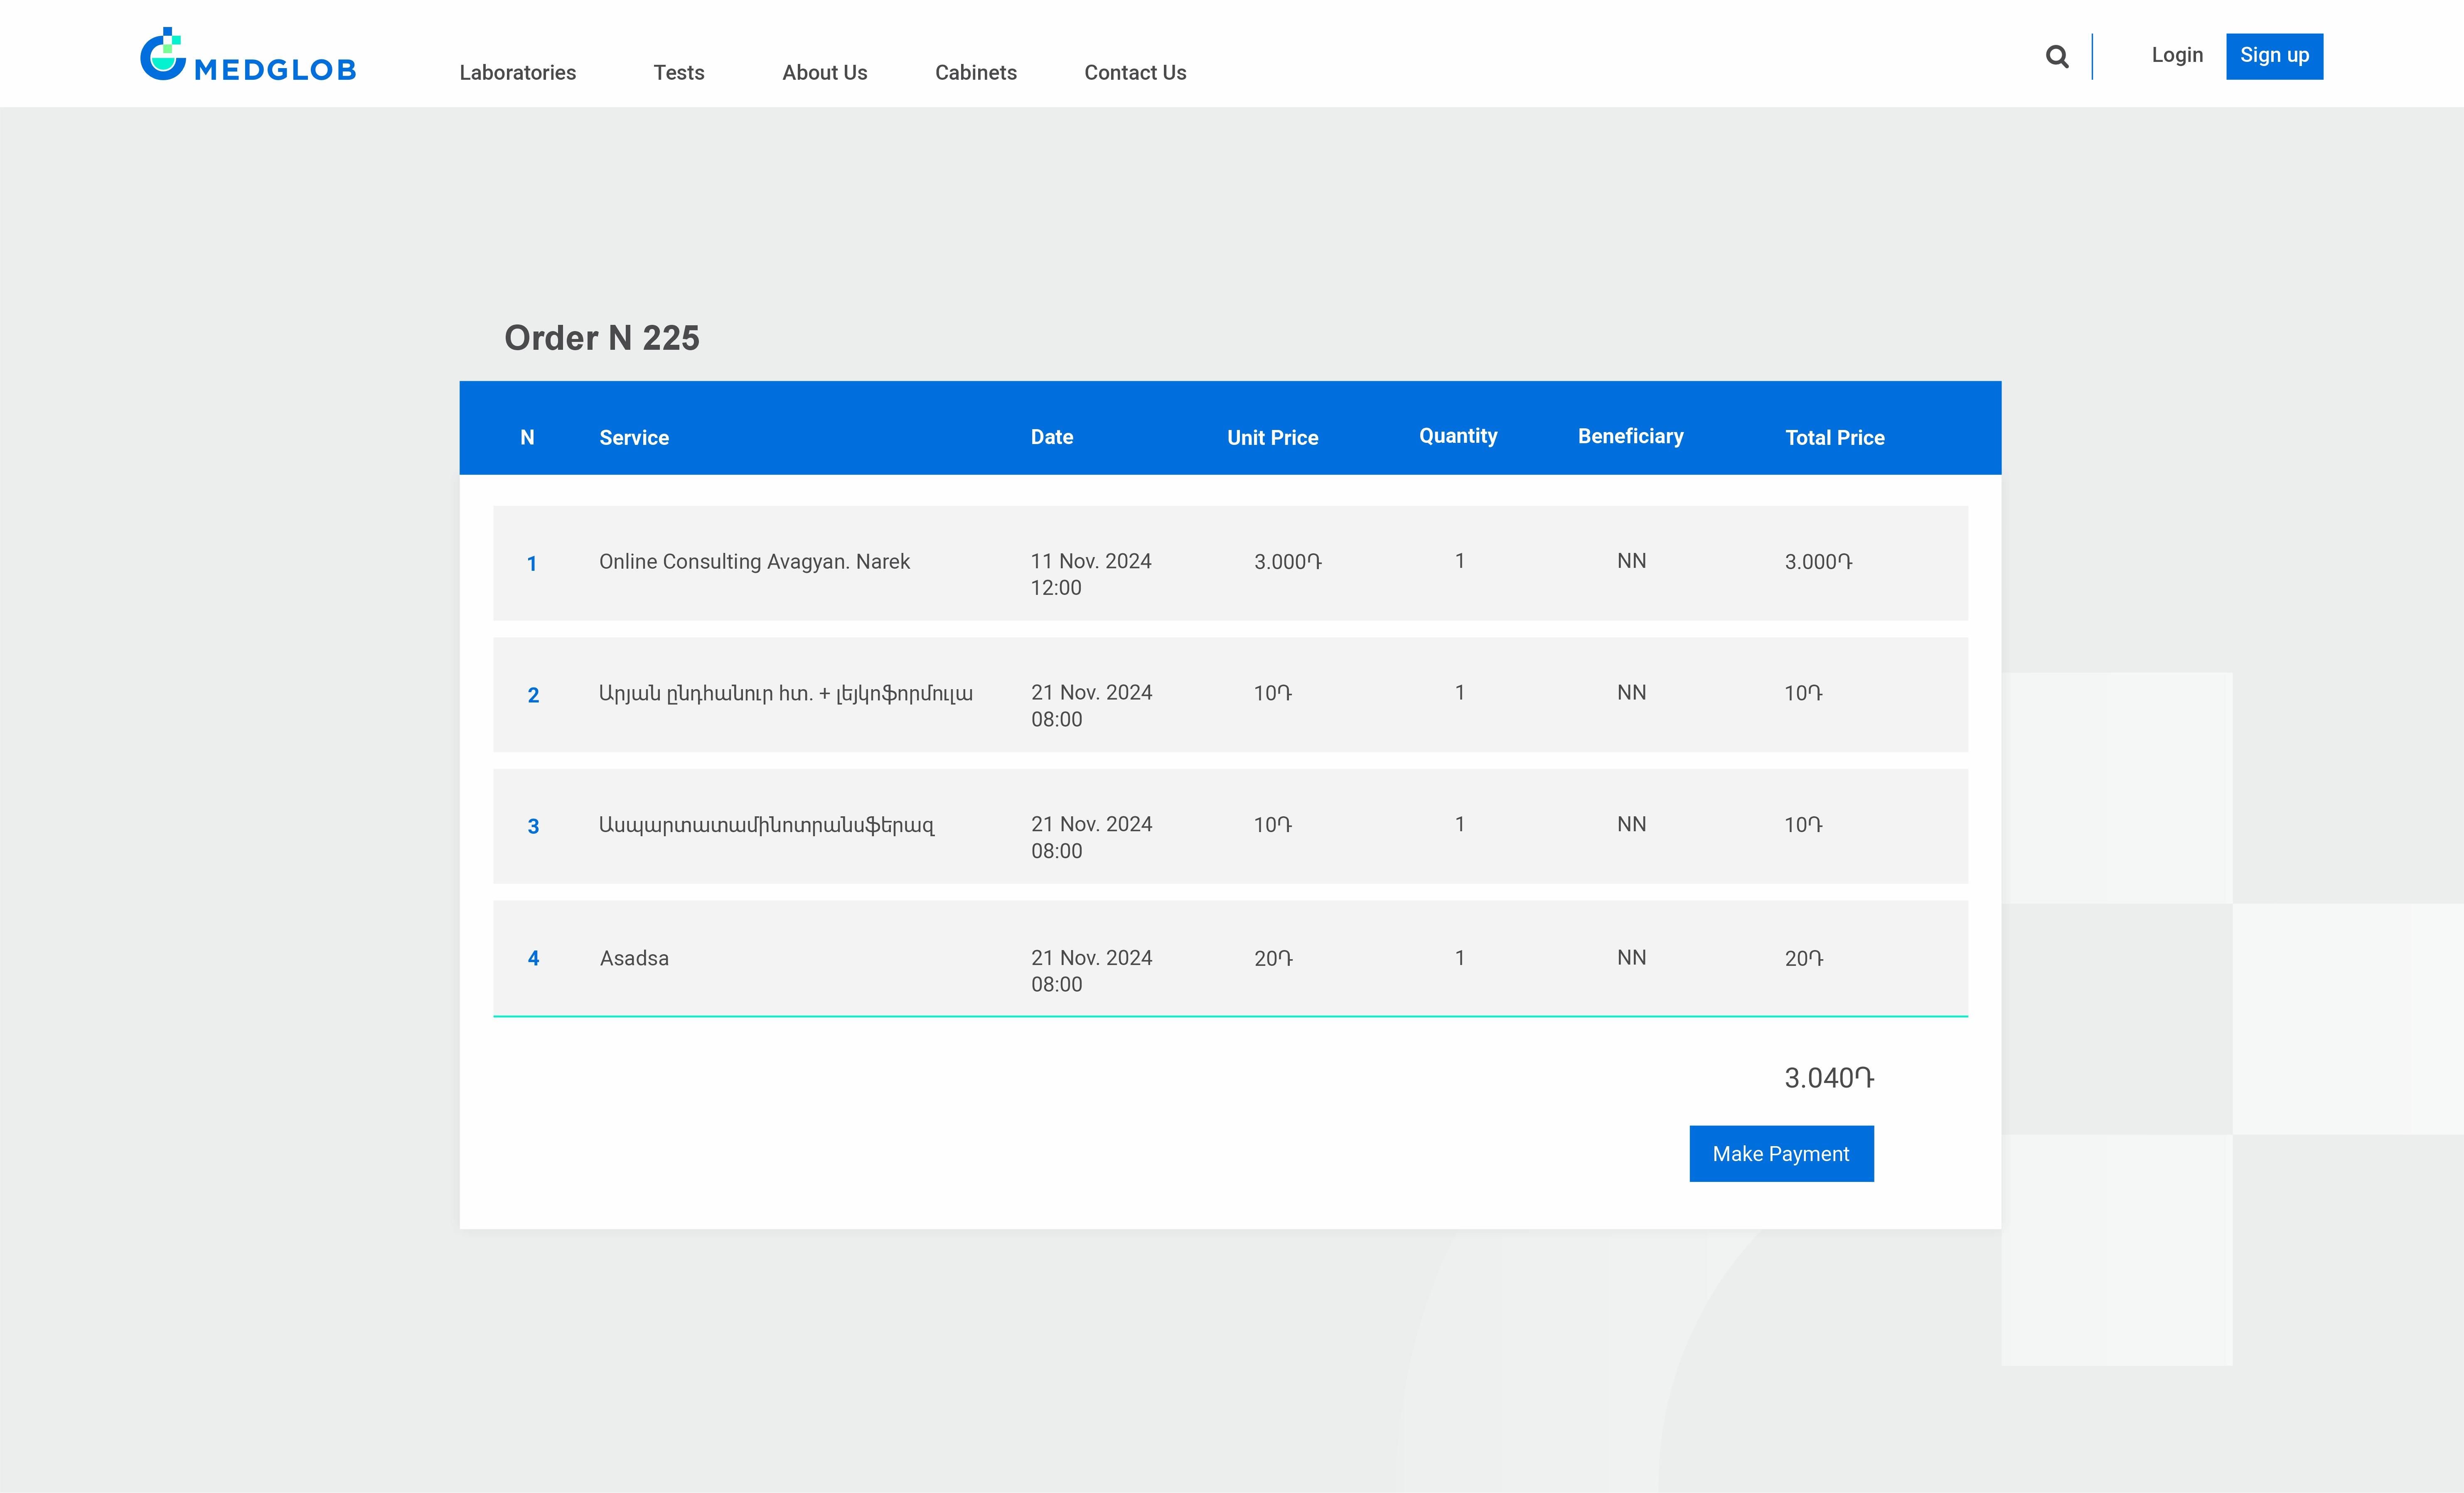Click row number 2 in the order
Viewport: 2464px width, 1493px height.
tap(533, 695)
